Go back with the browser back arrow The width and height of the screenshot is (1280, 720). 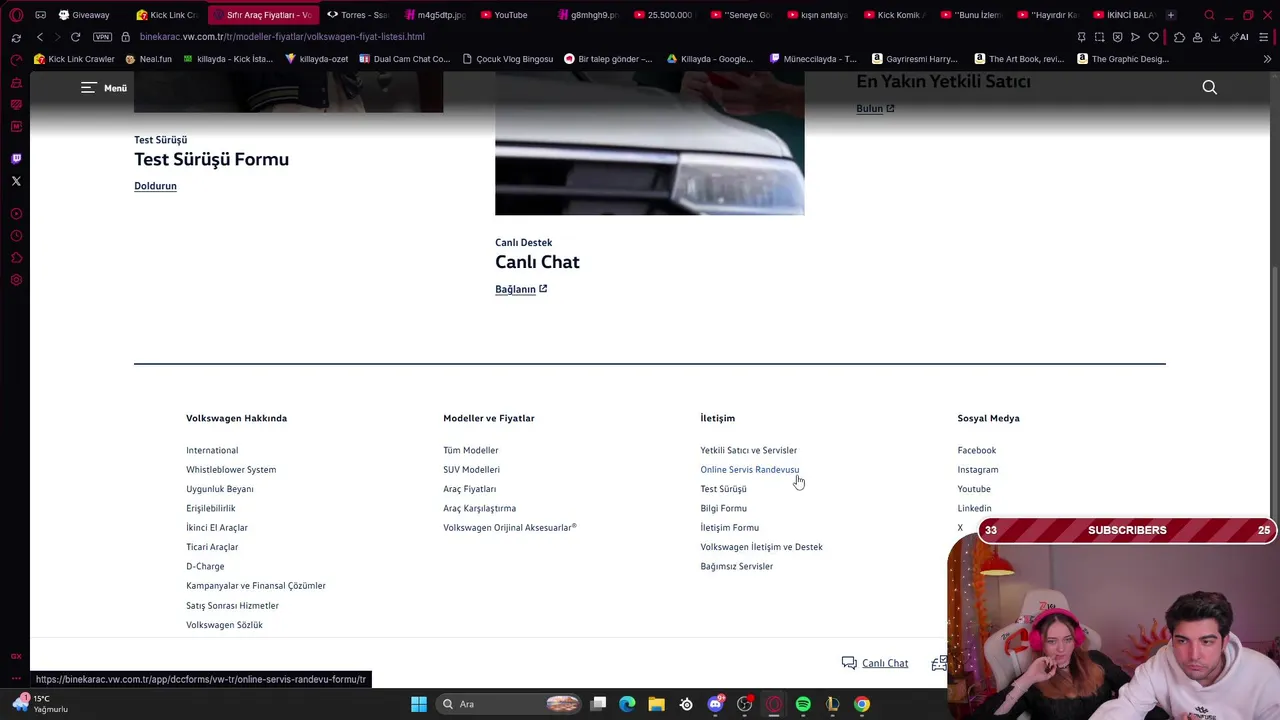pyautogui.click(x=40, y=37)
